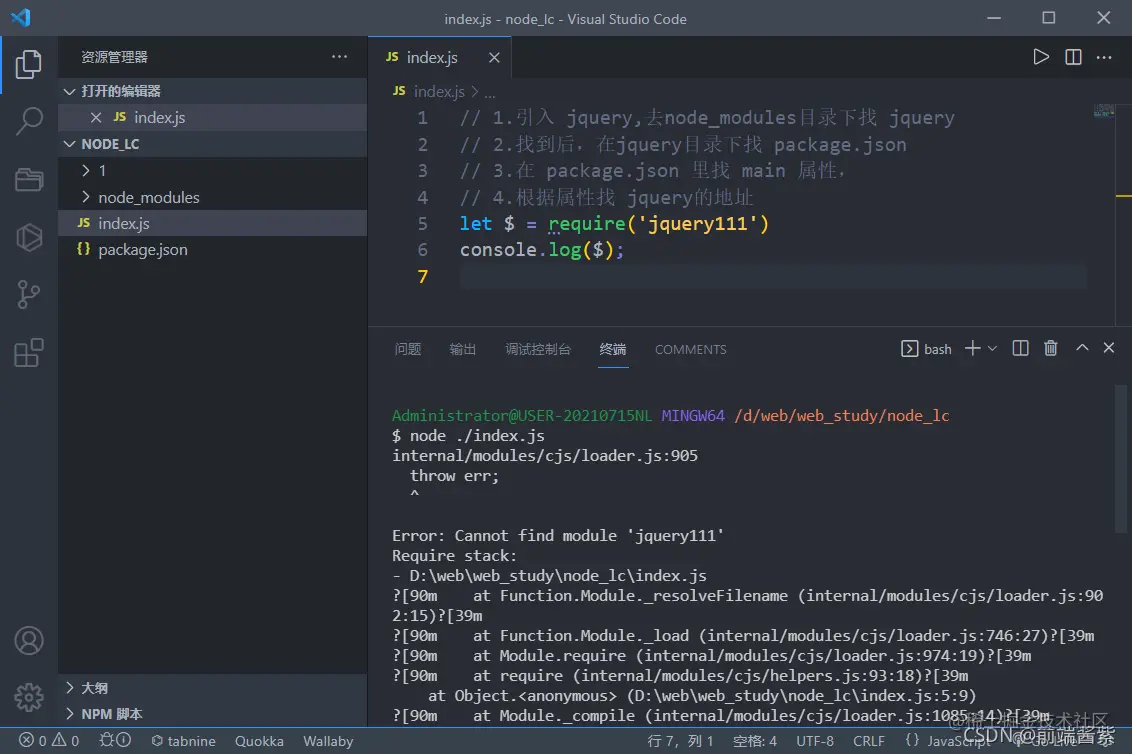Switch to the 终端 (Terminal) tab
Viewport: 1132px width, 754px height.
click(x=613, y=349)
